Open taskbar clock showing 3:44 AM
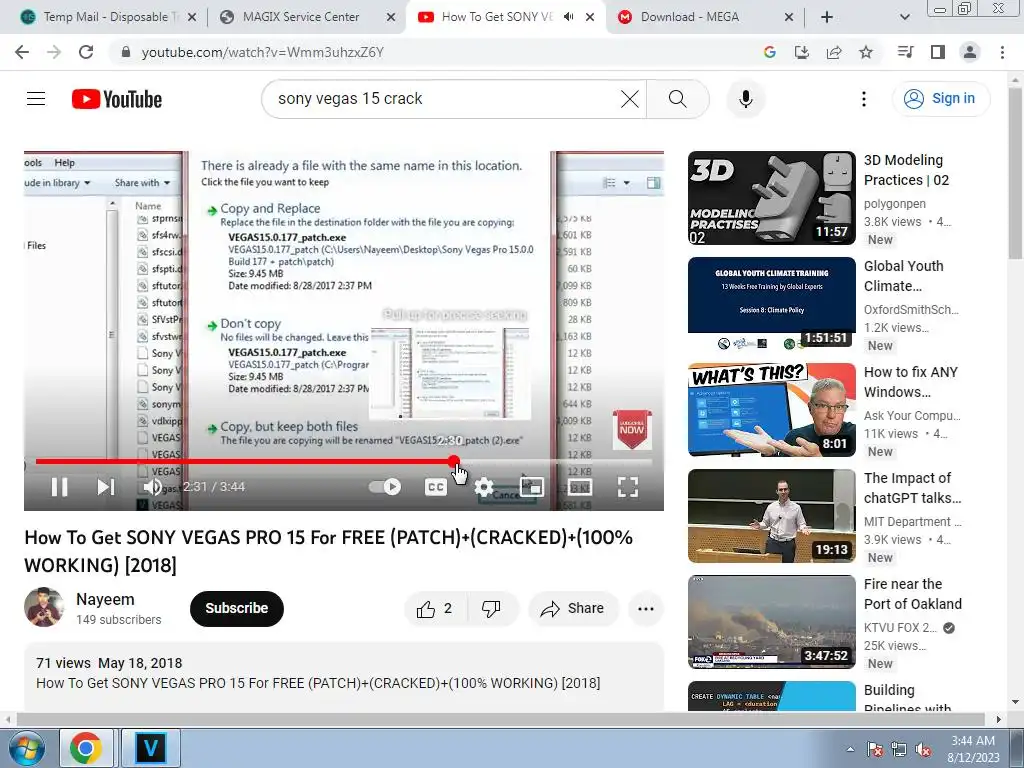 click(x=973, y=748)
